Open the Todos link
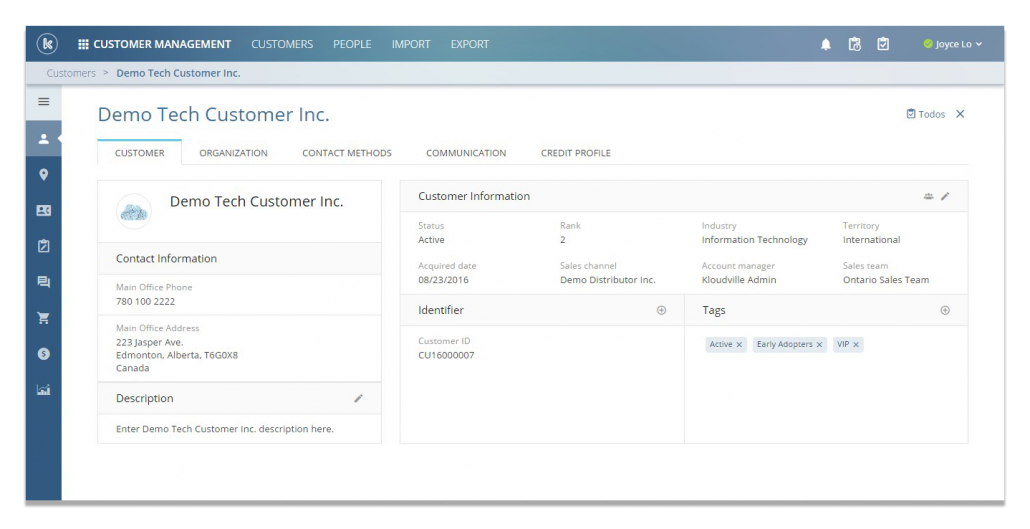Screen dimensions: 1030x529 point(926,114)
